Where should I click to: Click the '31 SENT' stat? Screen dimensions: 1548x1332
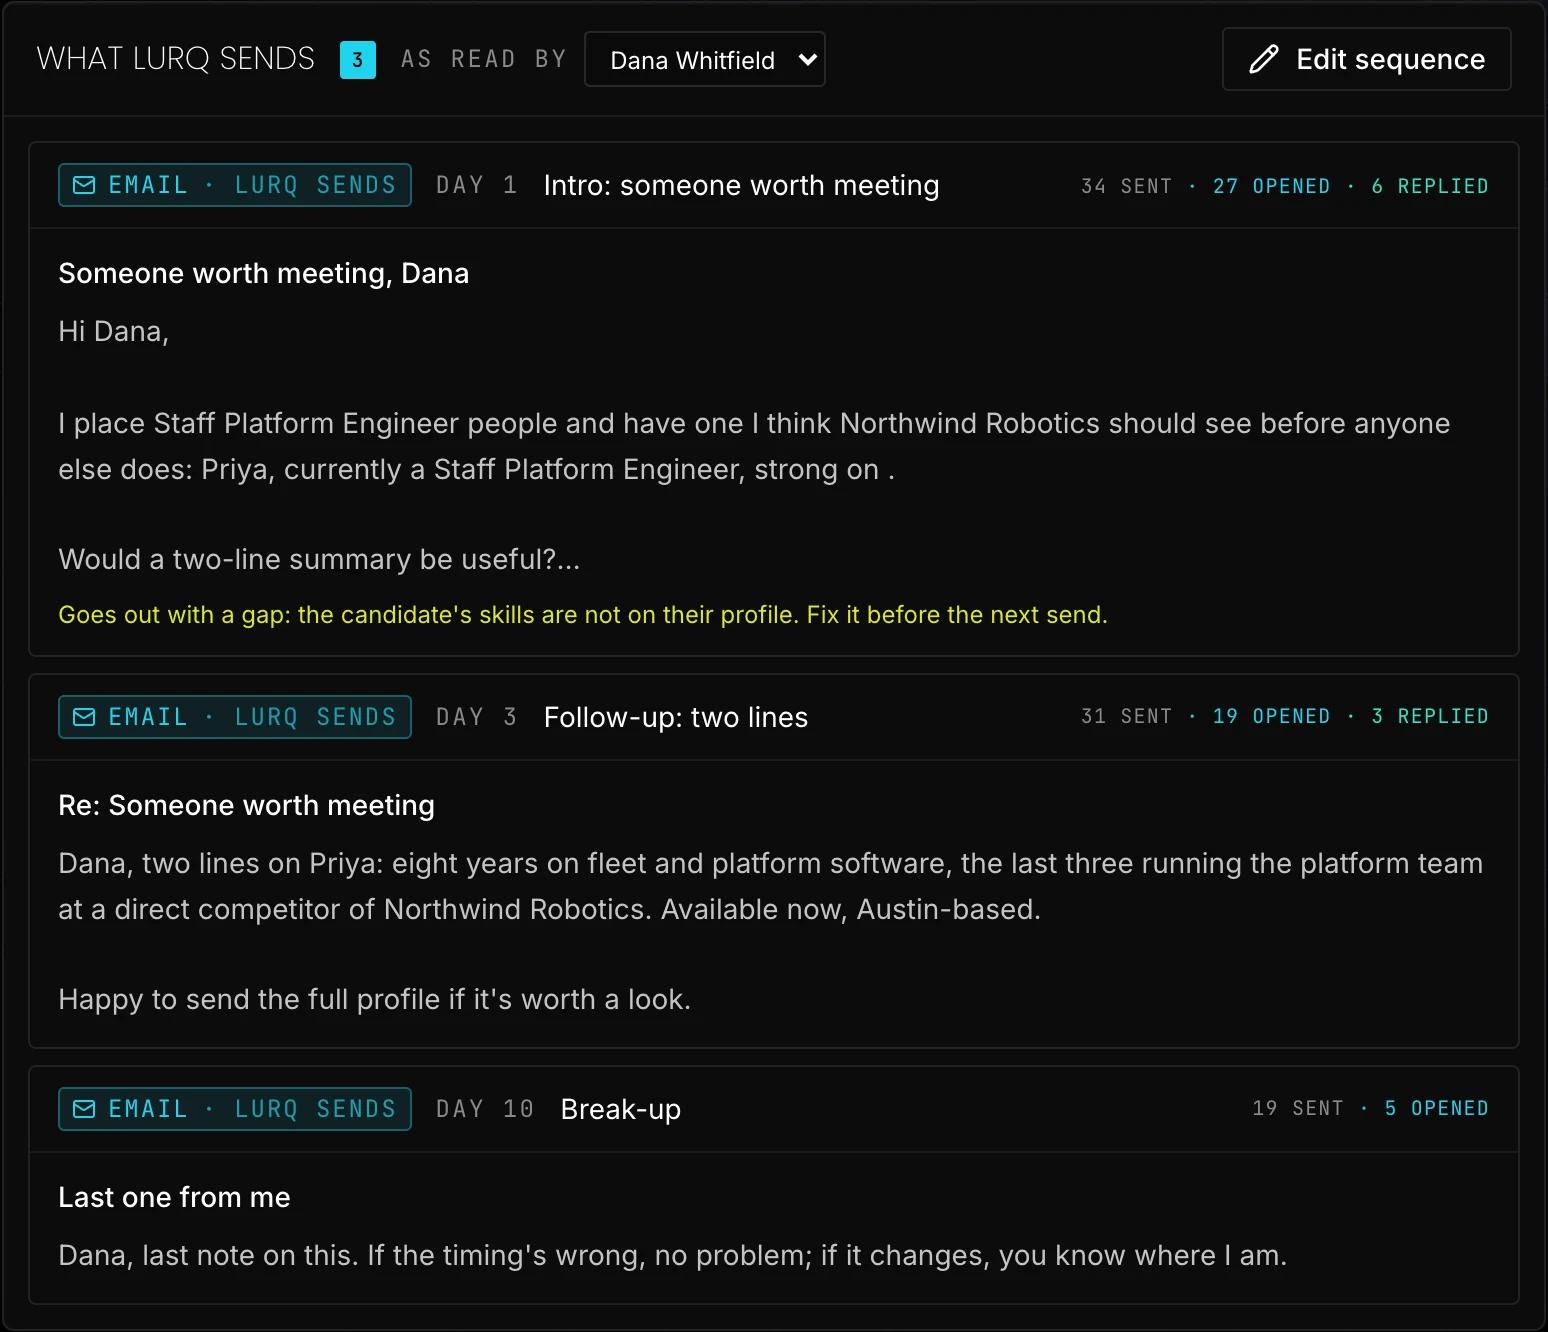1126,716
